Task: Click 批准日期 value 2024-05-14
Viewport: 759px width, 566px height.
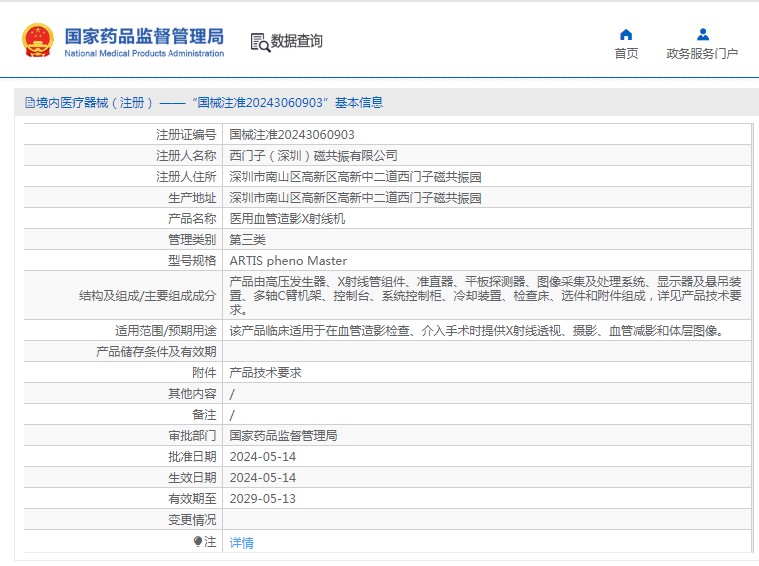Action: (263, 457)
